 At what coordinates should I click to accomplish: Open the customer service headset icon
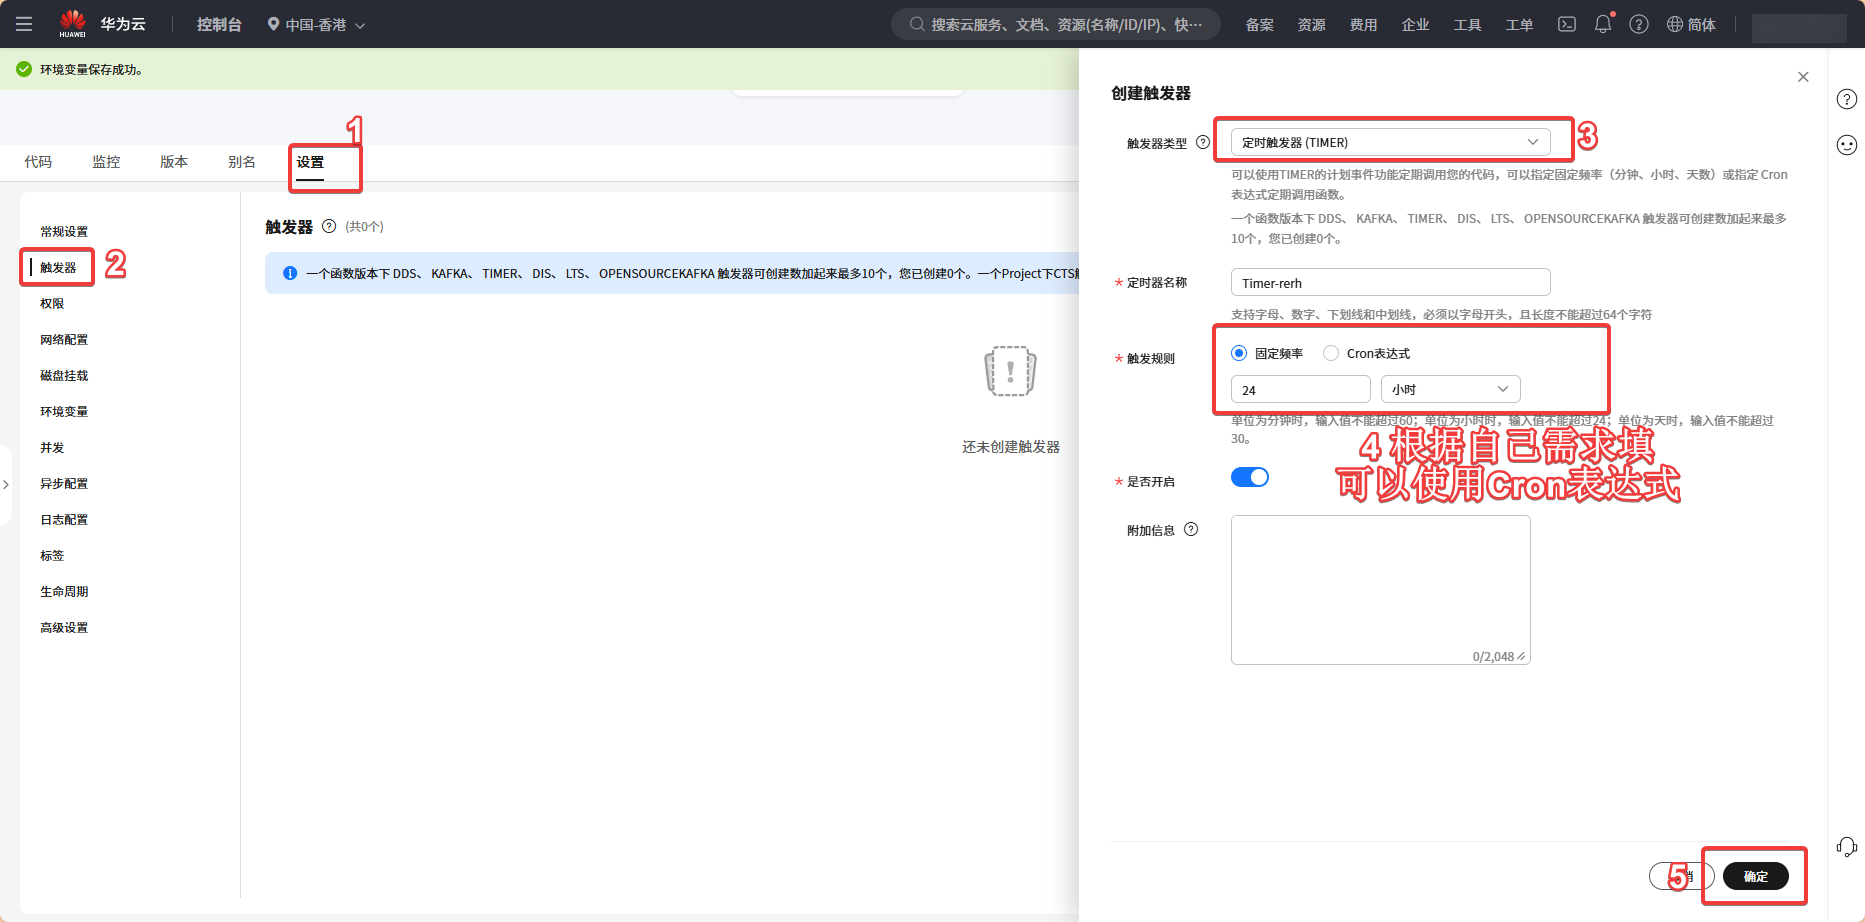click(x=1846, y=847)
